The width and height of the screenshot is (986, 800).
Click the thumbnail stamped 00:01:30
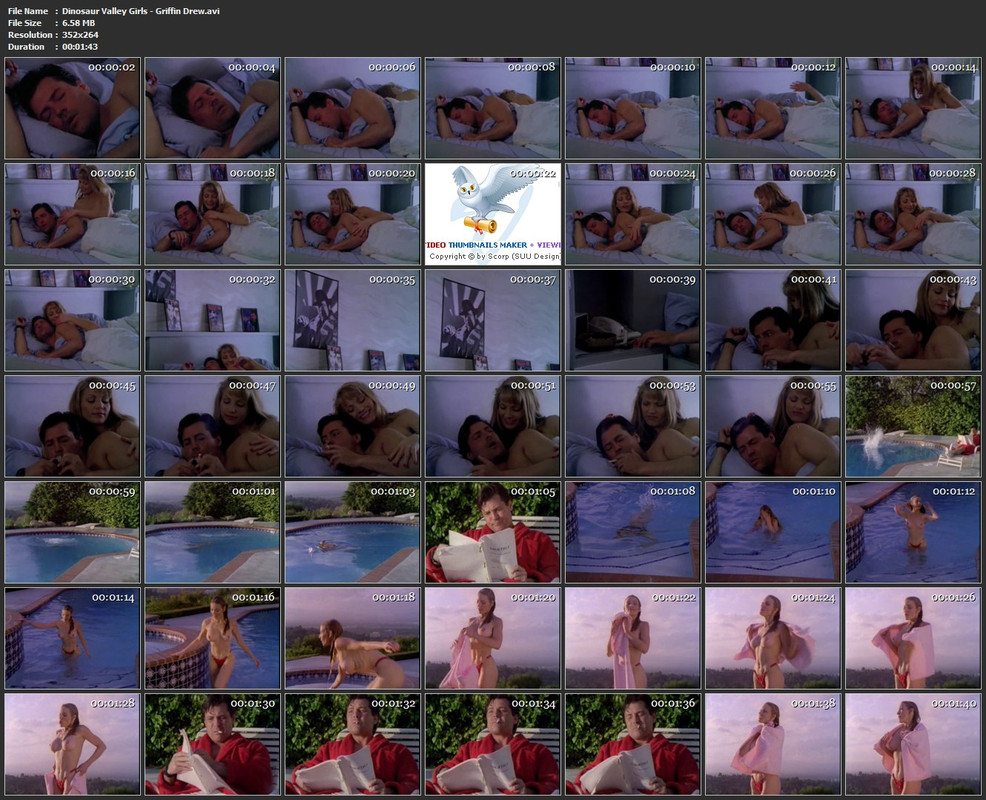[x=212, y=744]
